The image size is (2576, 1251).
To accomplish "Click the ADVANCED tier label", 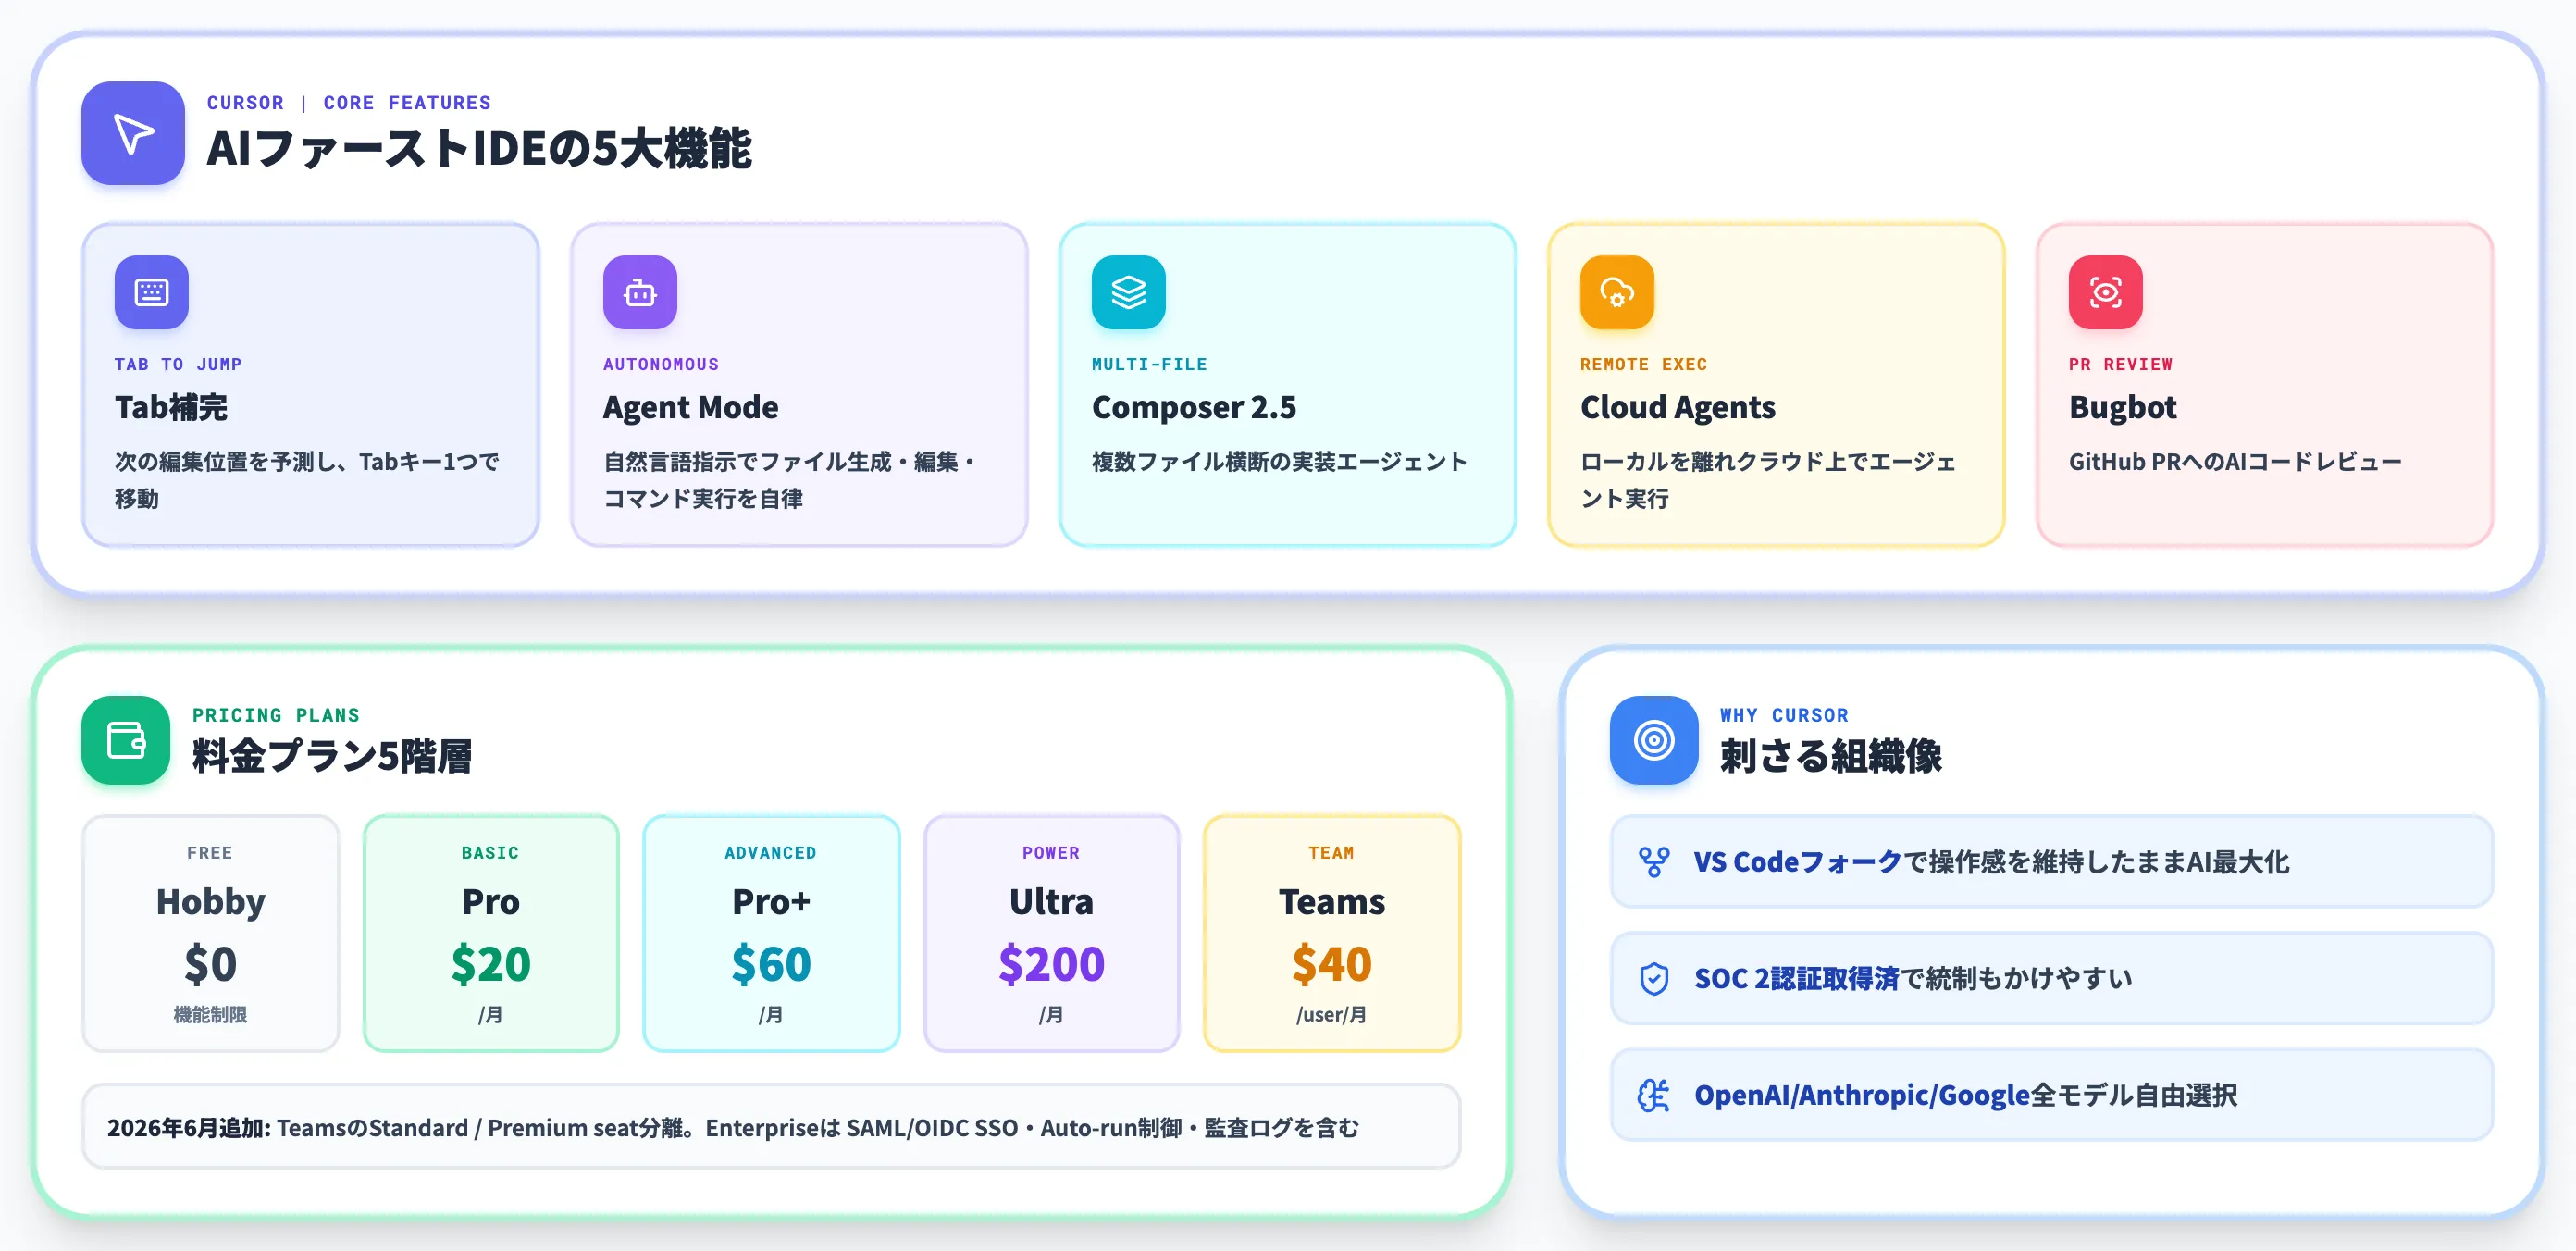I will coord(771,852).
